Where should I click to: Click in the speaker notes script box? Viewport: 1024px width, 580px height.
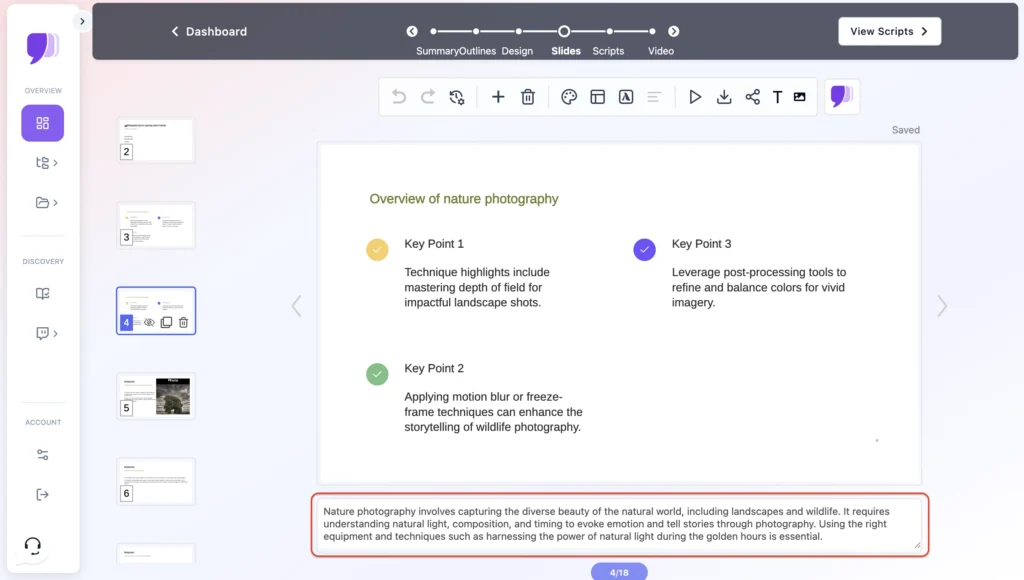coord(619,524)
